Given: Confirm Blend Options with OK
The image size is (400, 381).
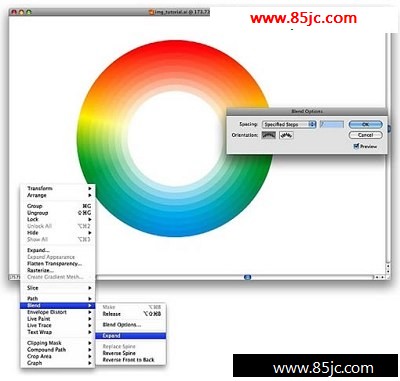Looking at the screenshot, I should tap(365, 124).
